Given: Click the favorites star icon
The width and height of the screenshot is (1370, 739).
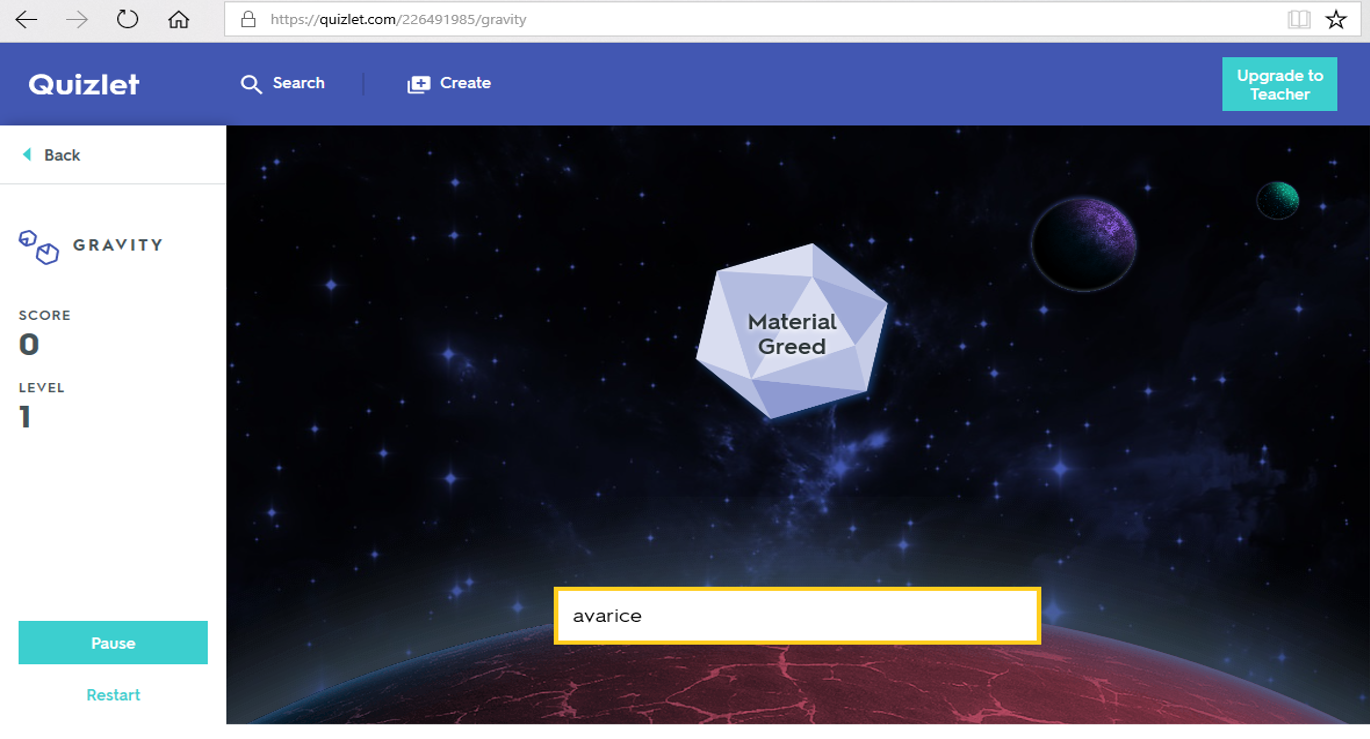Looking at the screenshot, I should 1337,17.
